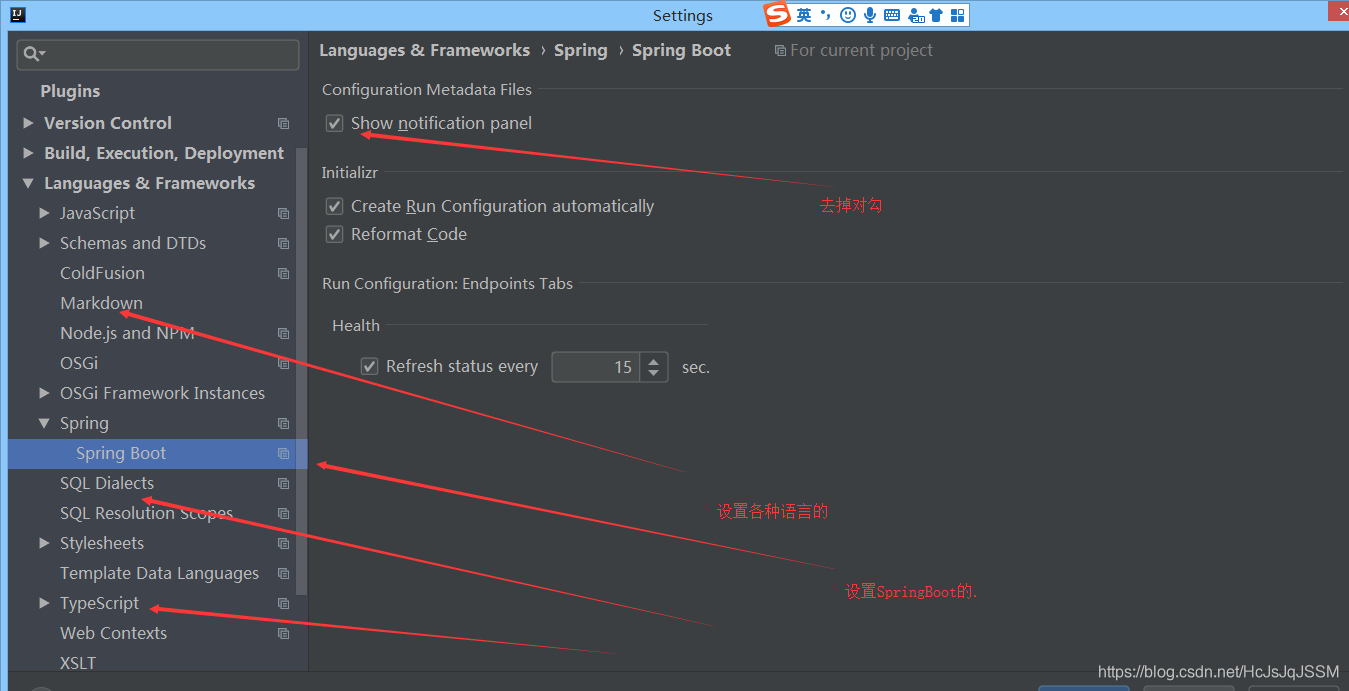Click project-level icon beside Web Contexts
Screen dimensions: 1349x691
coord(284,633)
